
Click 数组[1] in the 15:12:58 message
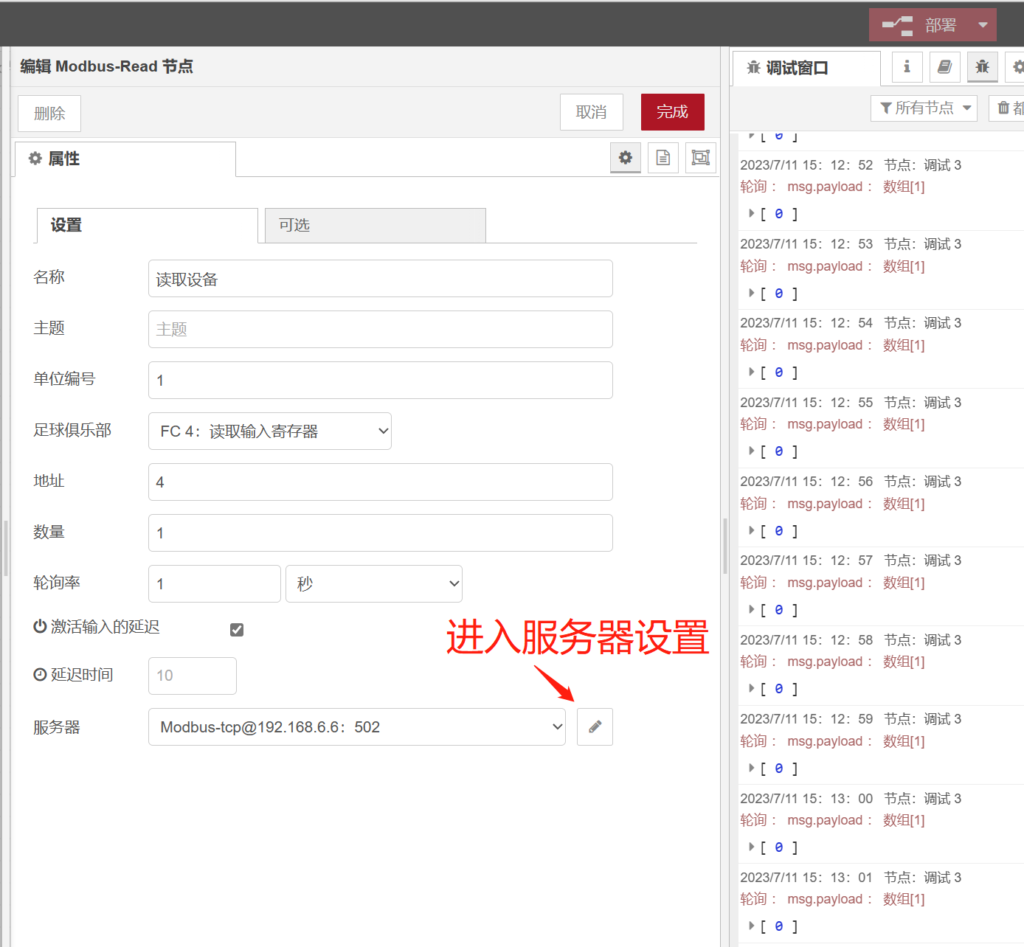pos(904,662)
